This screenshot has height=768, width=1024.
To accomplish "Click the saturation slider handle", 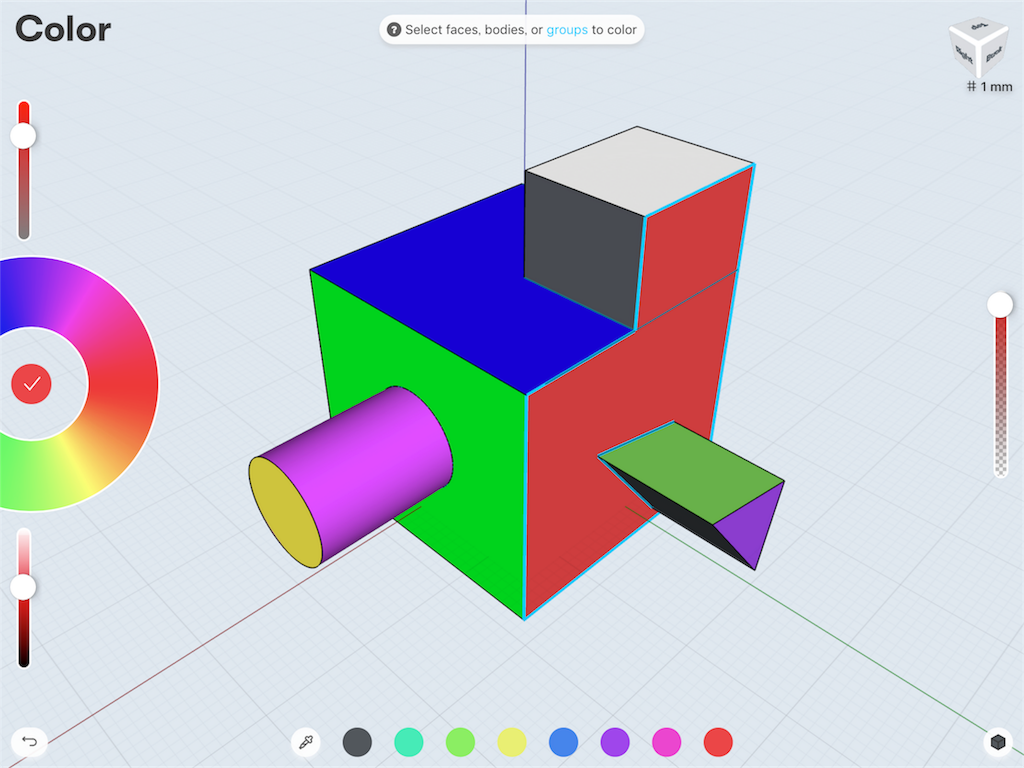I will [x=23, y=136].
